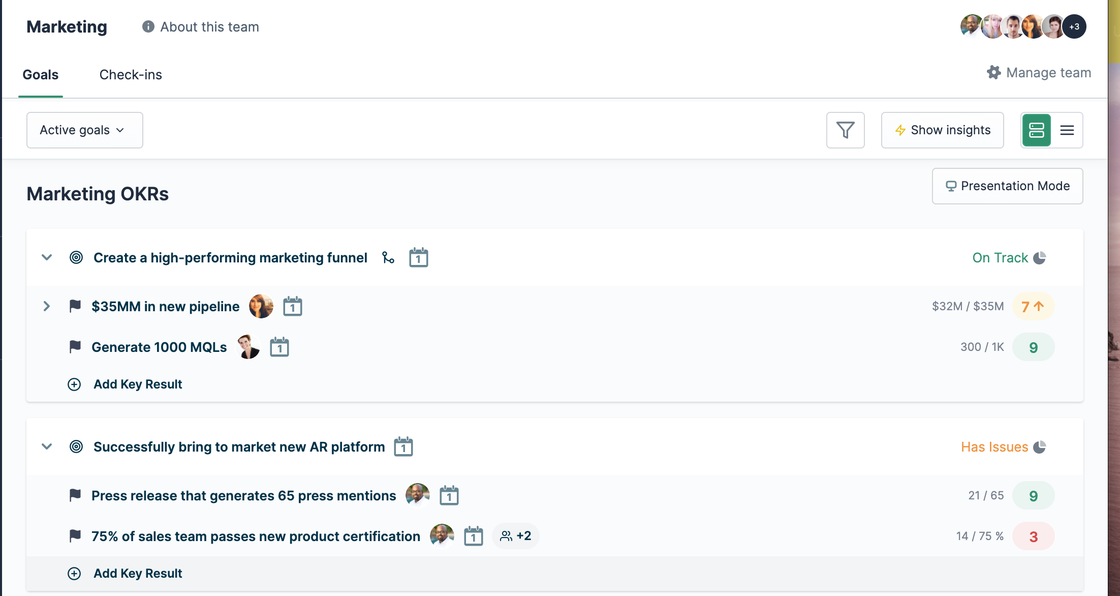The image size is (1120, 596).
Task: Switch to the Check-ins tab
Action: (130, 75)
